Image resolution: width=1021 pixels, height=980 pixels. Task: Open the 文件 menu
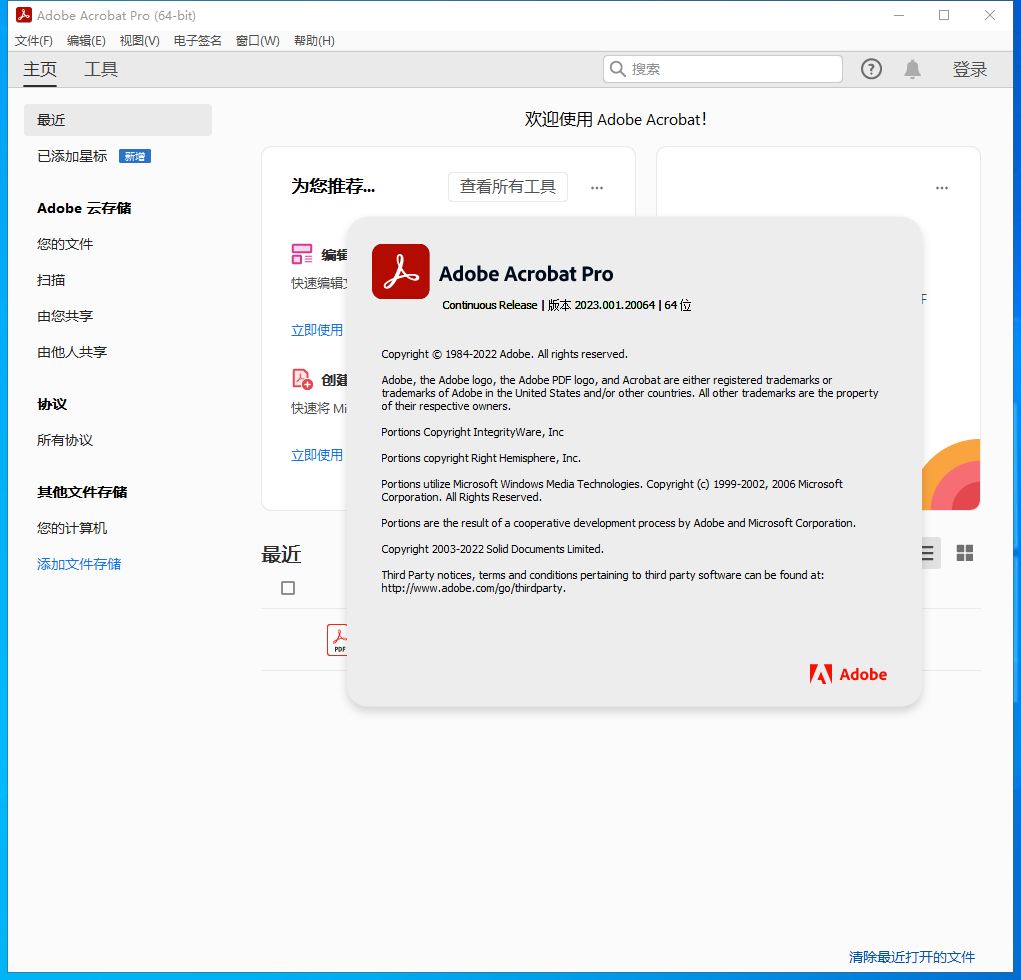(x=33, y=40)
